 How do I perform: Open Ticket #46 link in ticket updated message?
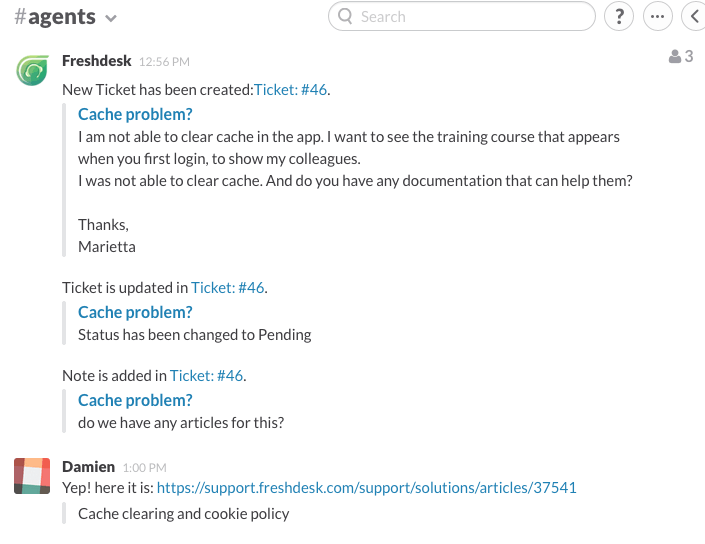228,288
